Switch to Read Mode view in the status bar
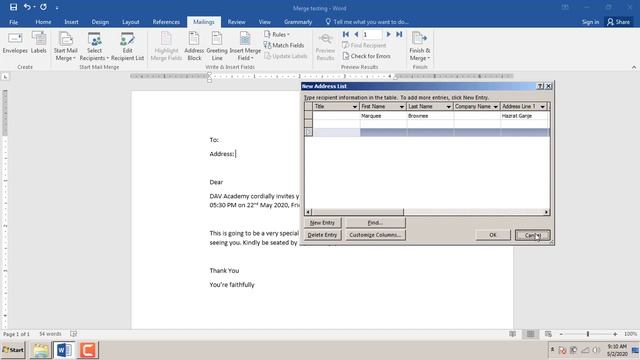This screenshot has width=640, height=360. (x=513, y=334)
